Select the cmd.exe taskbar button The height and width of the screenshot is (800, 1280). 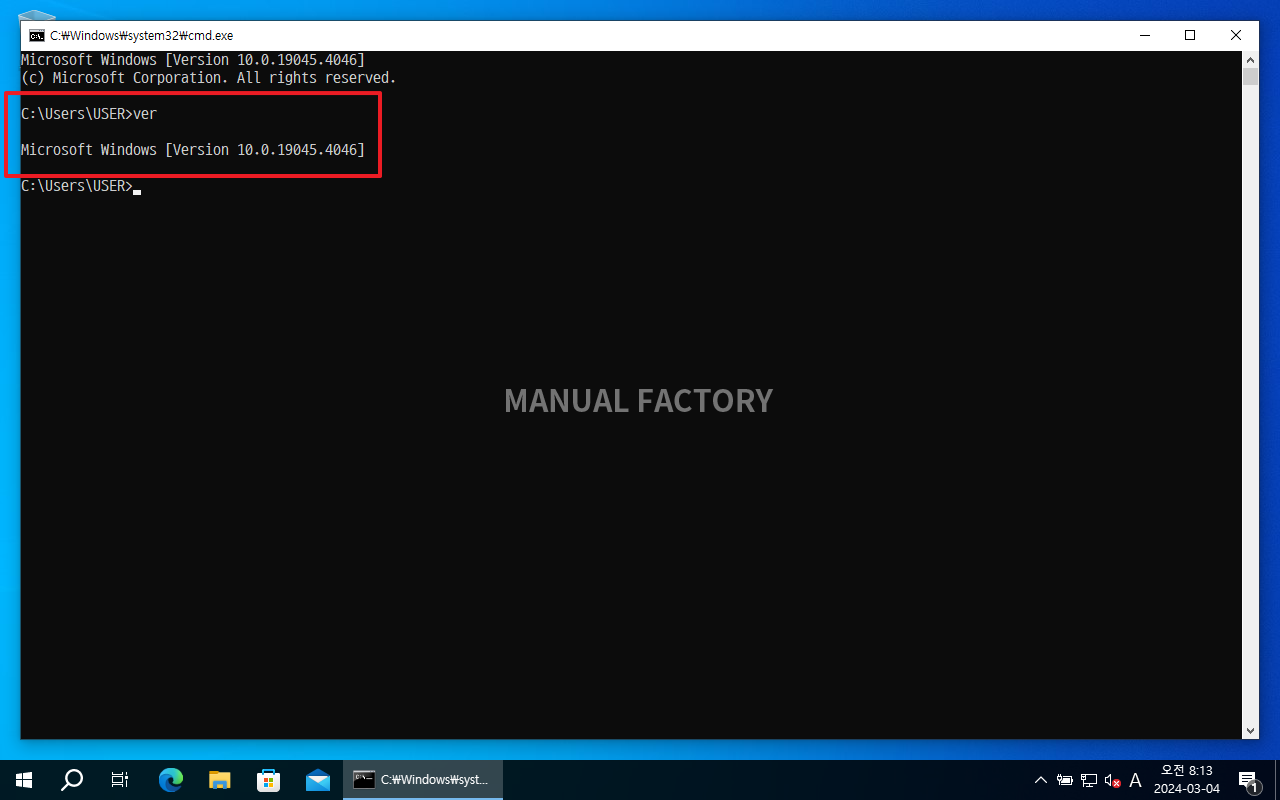click(423, 780)
